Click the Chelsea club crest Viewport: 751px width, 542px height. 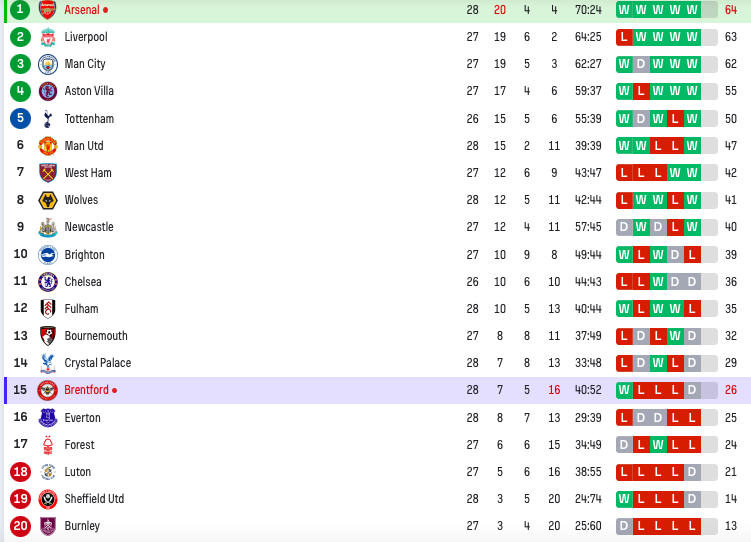[x=47, y=282]
